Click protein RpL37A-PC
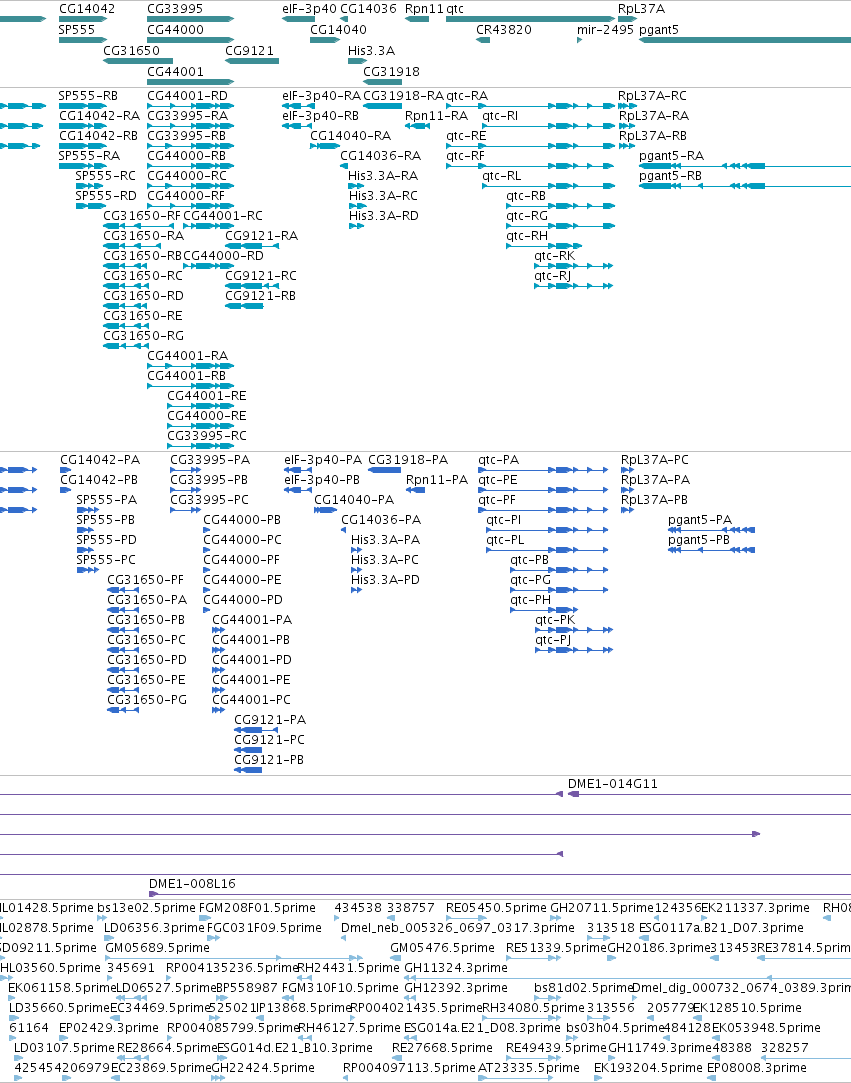 pyautogui.click(x=655, y=459)
